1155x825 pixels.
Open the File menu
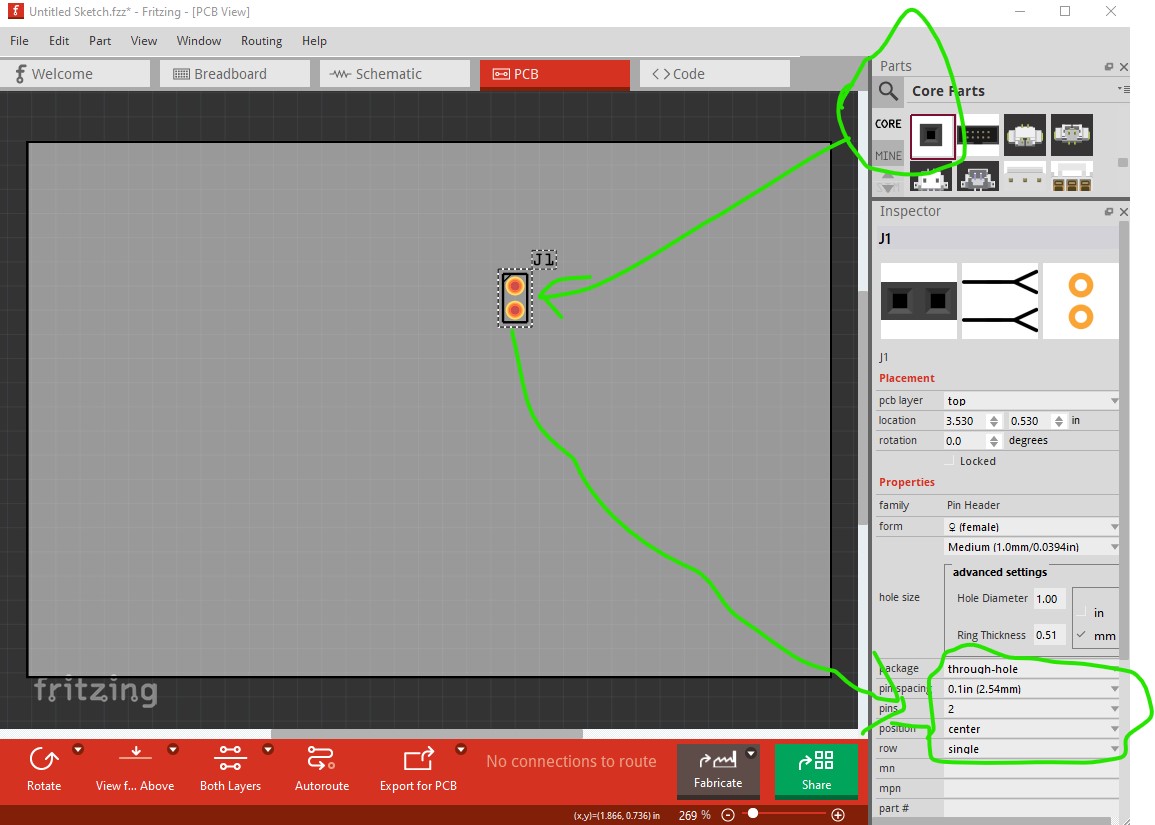[x=19, y=41]
